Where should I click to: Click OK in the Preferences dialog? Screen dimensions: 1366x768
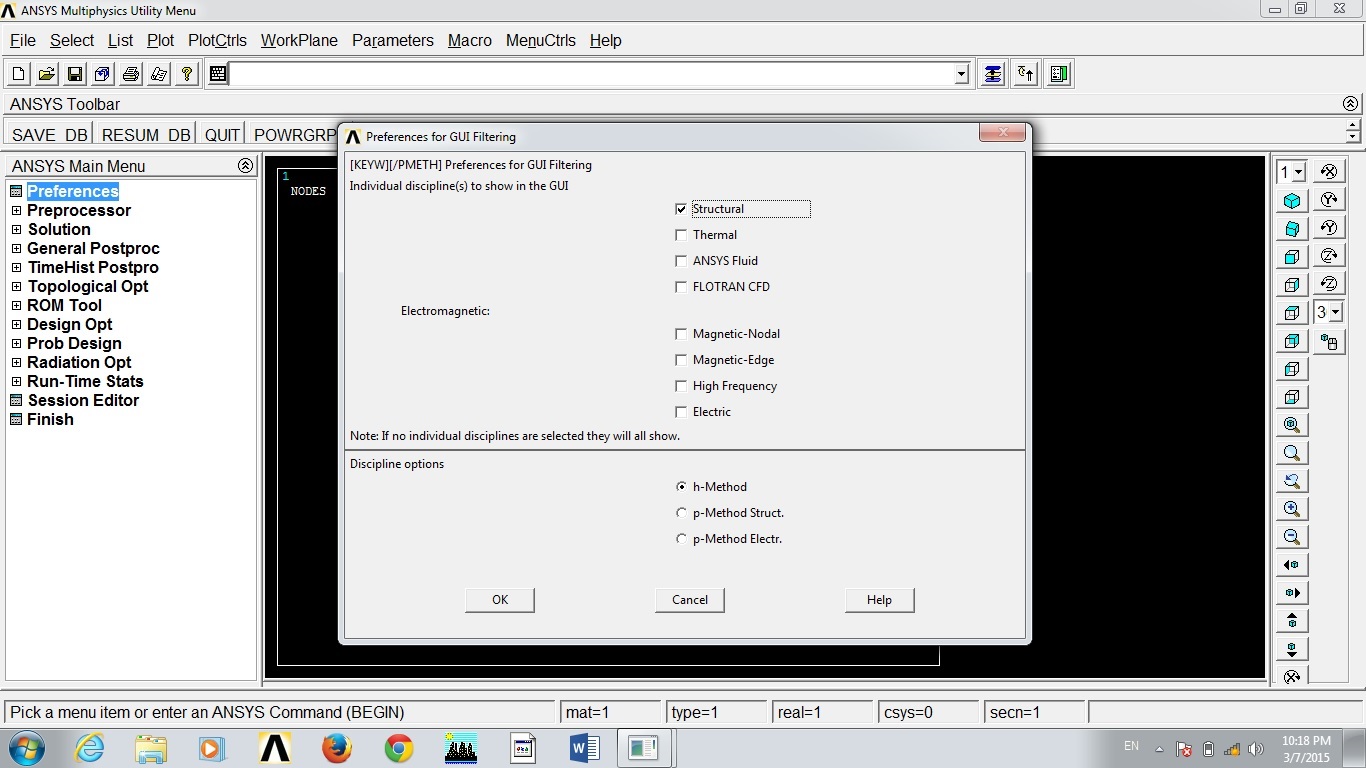[x=500, y=600]
